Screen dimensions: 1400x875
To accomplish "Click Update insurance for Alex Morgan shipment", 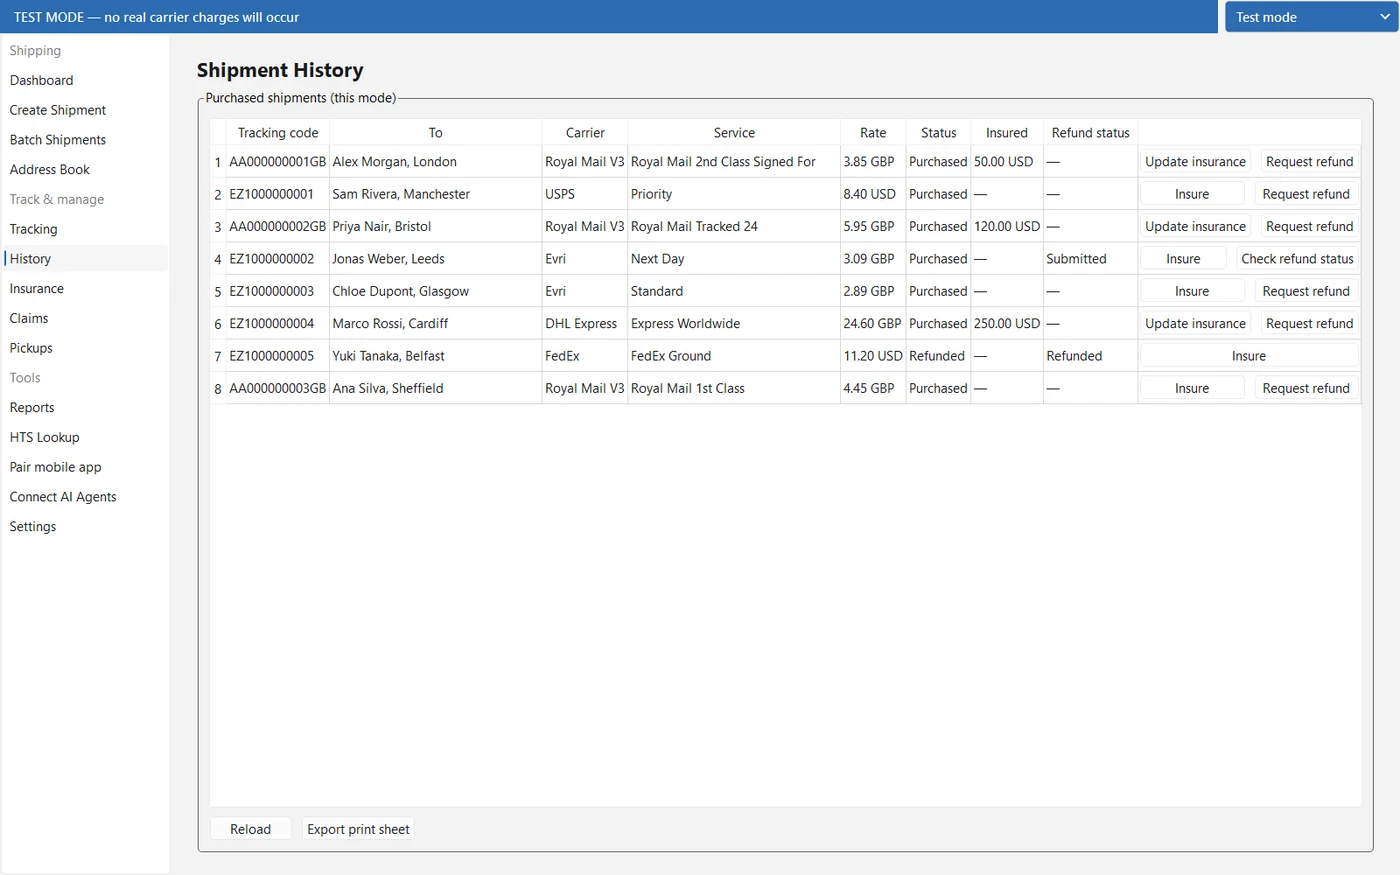I will 1195,162.
